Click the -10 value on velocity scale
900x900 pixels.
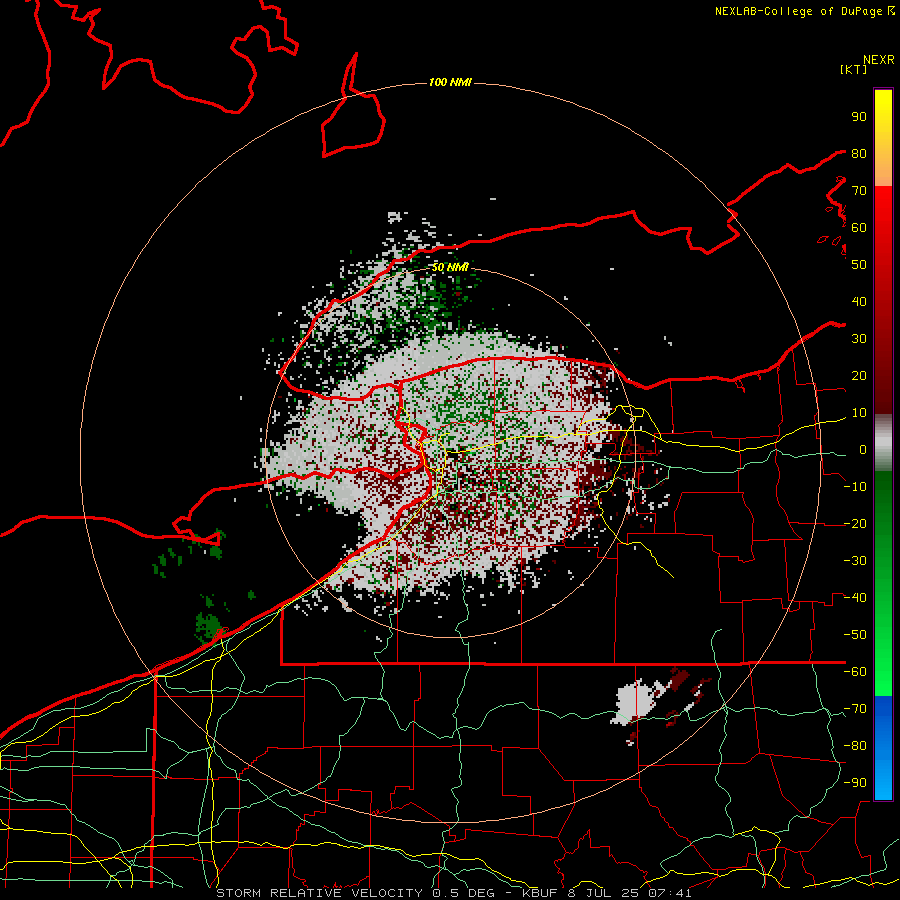coord(855,487)
